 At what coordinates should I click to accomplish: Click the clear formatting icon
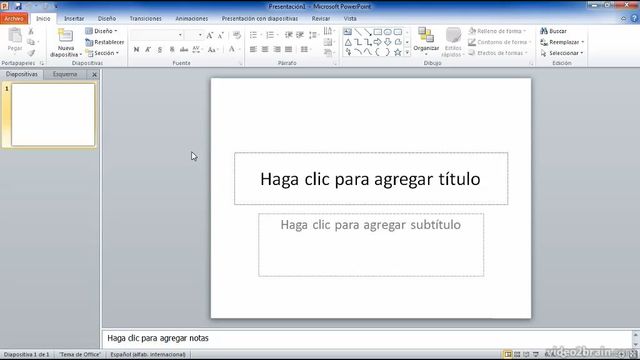click(237, 36)
